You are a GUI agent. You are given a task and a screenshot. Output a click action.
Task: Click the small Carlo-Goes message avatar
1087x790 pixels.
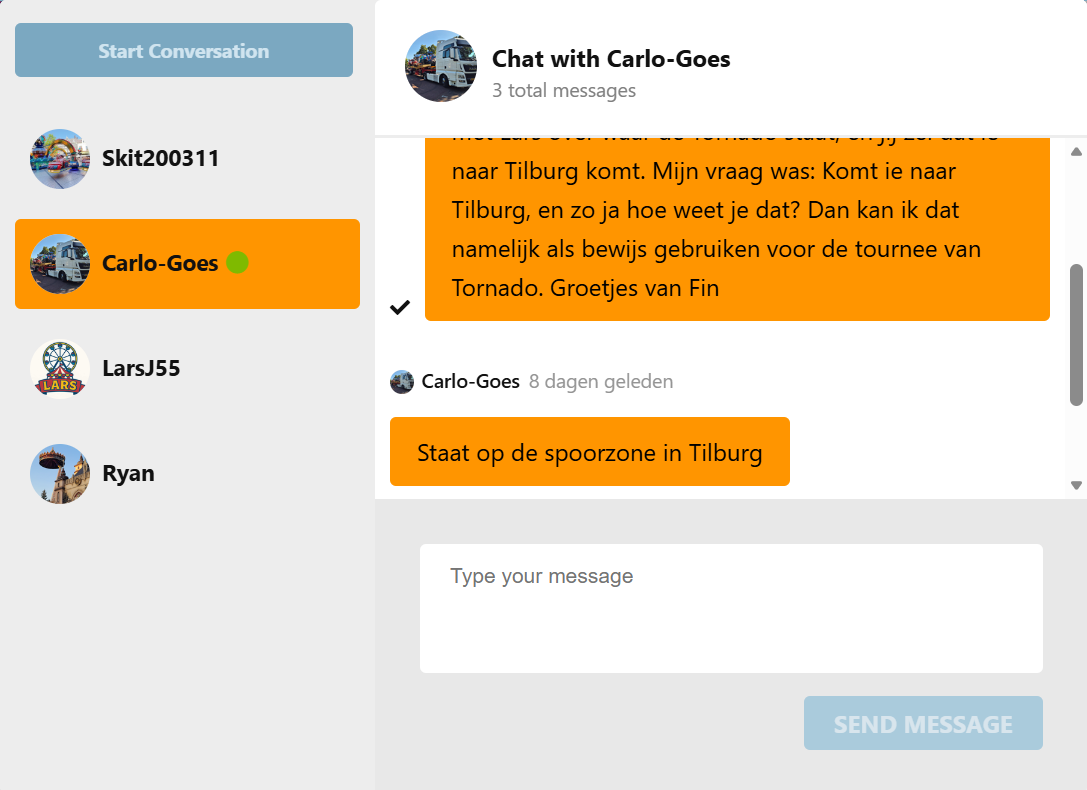coord(402,382)
